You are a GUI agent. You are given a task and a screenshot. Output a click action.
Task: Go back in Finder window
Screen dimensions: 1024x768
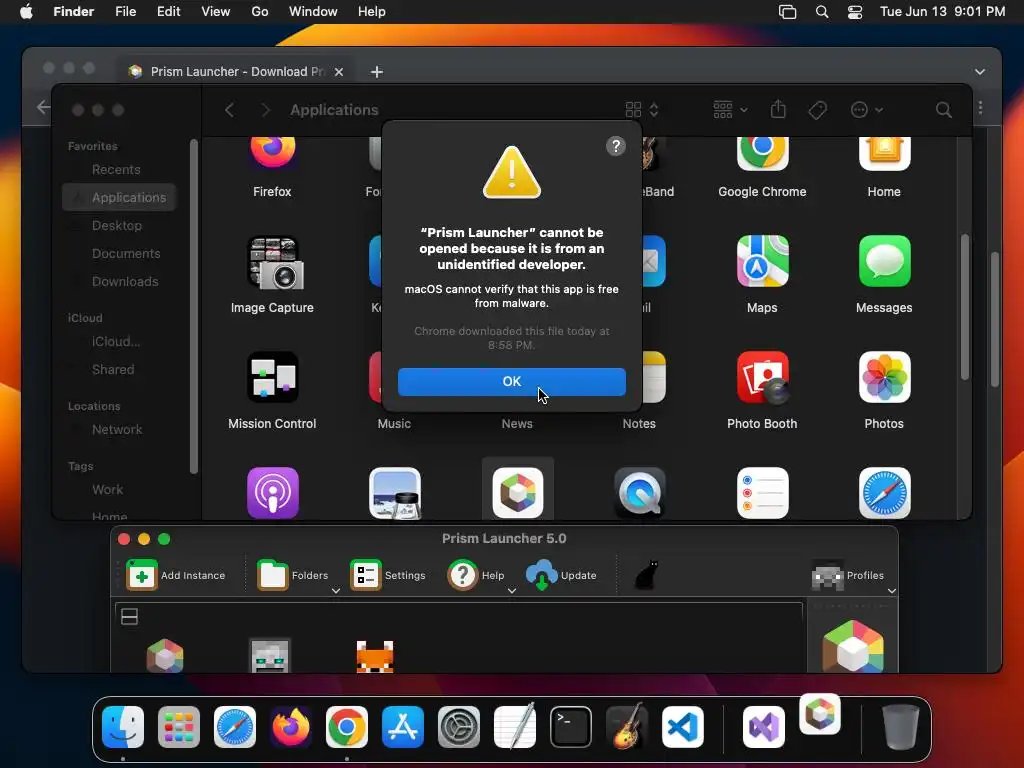(x=229, y=110)
